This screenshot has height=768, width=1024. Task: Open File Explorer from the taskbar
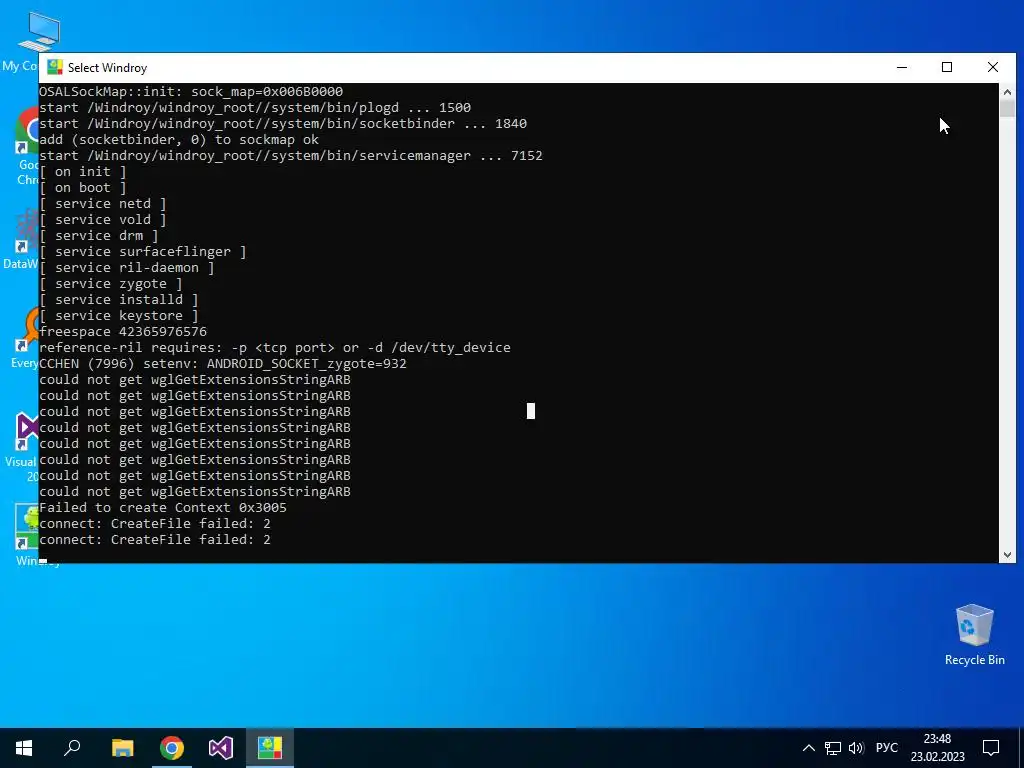click(x=122, y=748)
